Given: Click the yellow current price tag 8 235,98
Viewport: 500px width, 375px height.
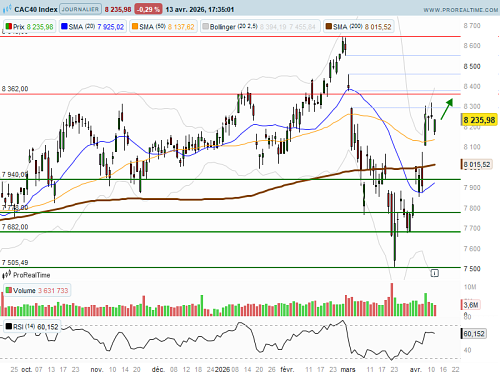Looking at the screenshot, I should point(479,120).
